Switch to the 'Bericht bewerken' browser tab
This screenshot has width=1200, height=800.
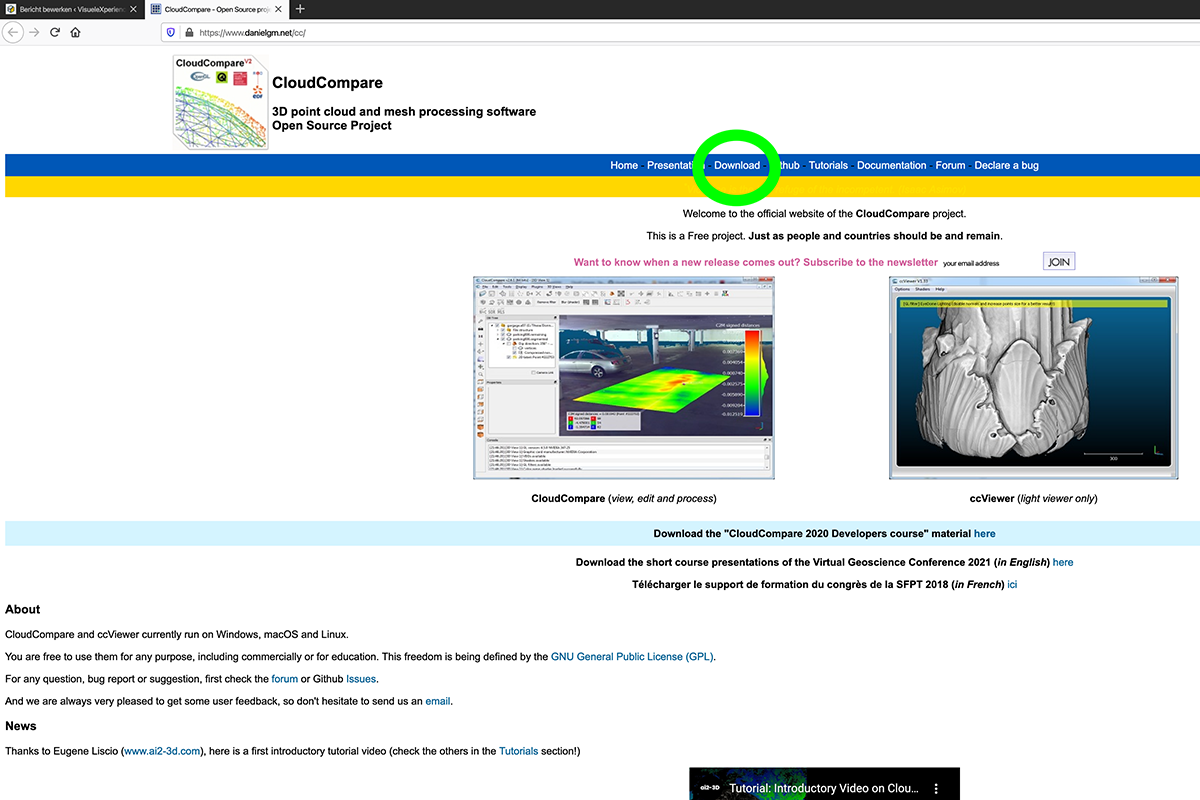point(71,9)
